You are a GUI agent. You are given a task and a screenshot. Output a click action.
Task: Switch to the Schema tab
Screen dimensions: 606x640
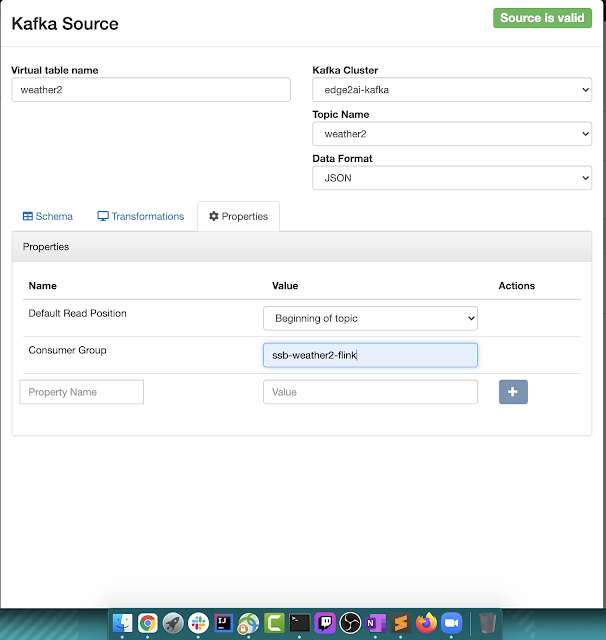(48, 216)
